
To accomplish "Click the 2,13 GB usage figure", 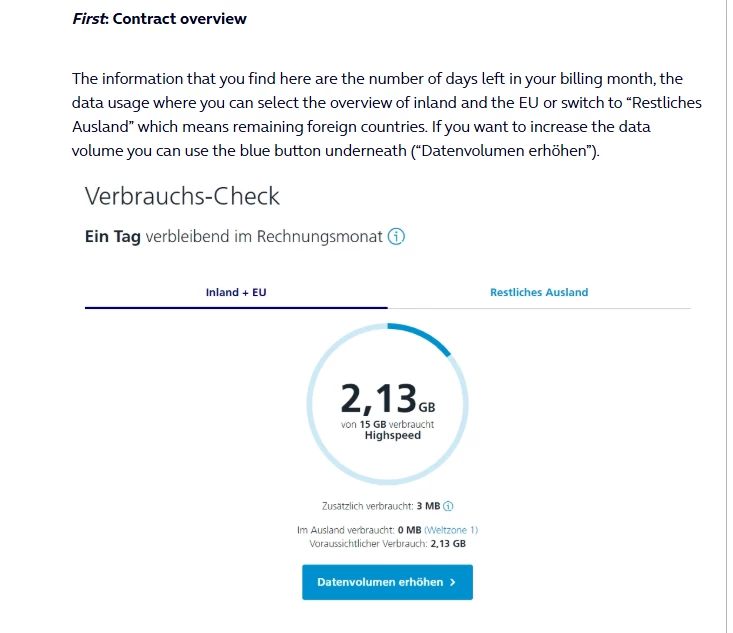I will tap(380, 399).
